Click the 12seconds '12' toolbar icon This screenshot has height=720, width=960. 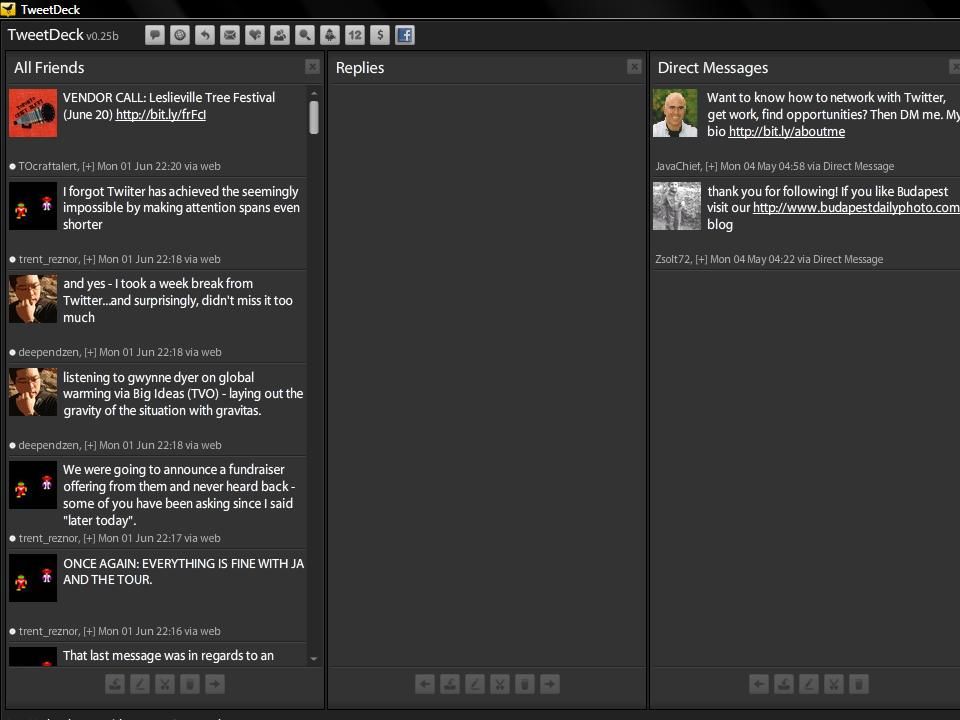(x=355, y=35)
